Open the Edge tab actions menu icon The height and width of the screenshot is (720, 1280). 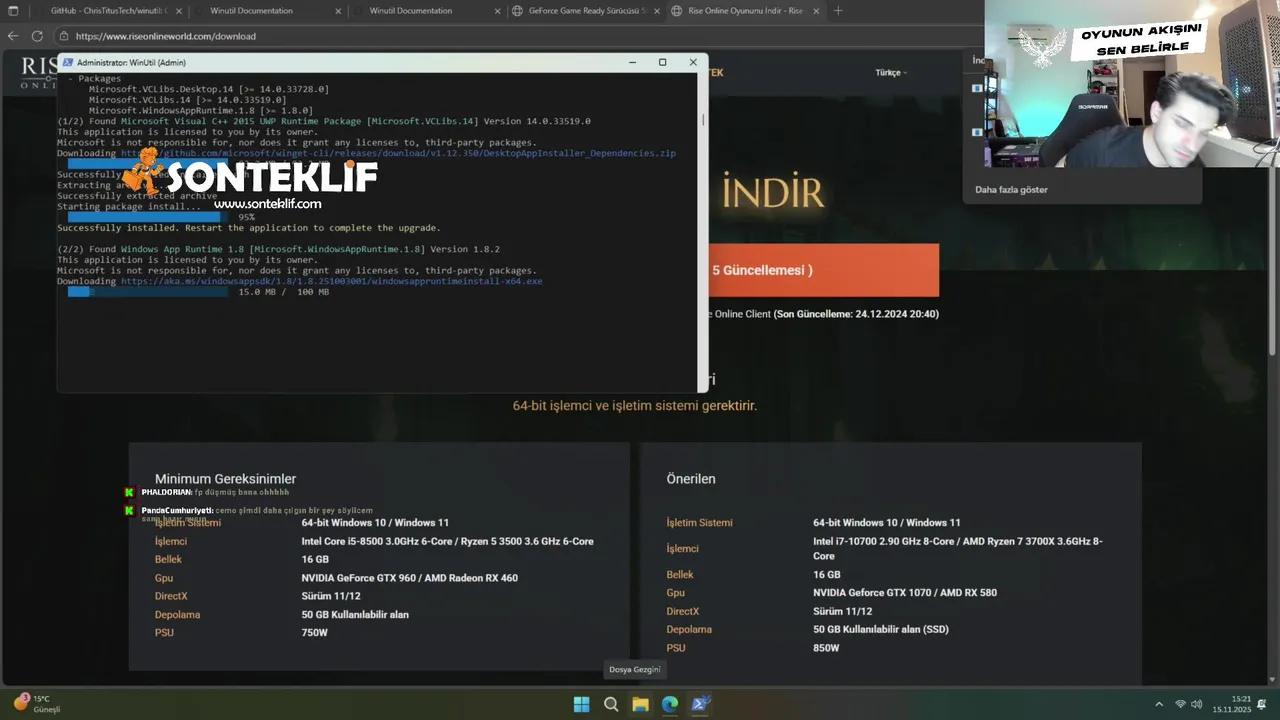pyautogui.click(x=13, y=11)
